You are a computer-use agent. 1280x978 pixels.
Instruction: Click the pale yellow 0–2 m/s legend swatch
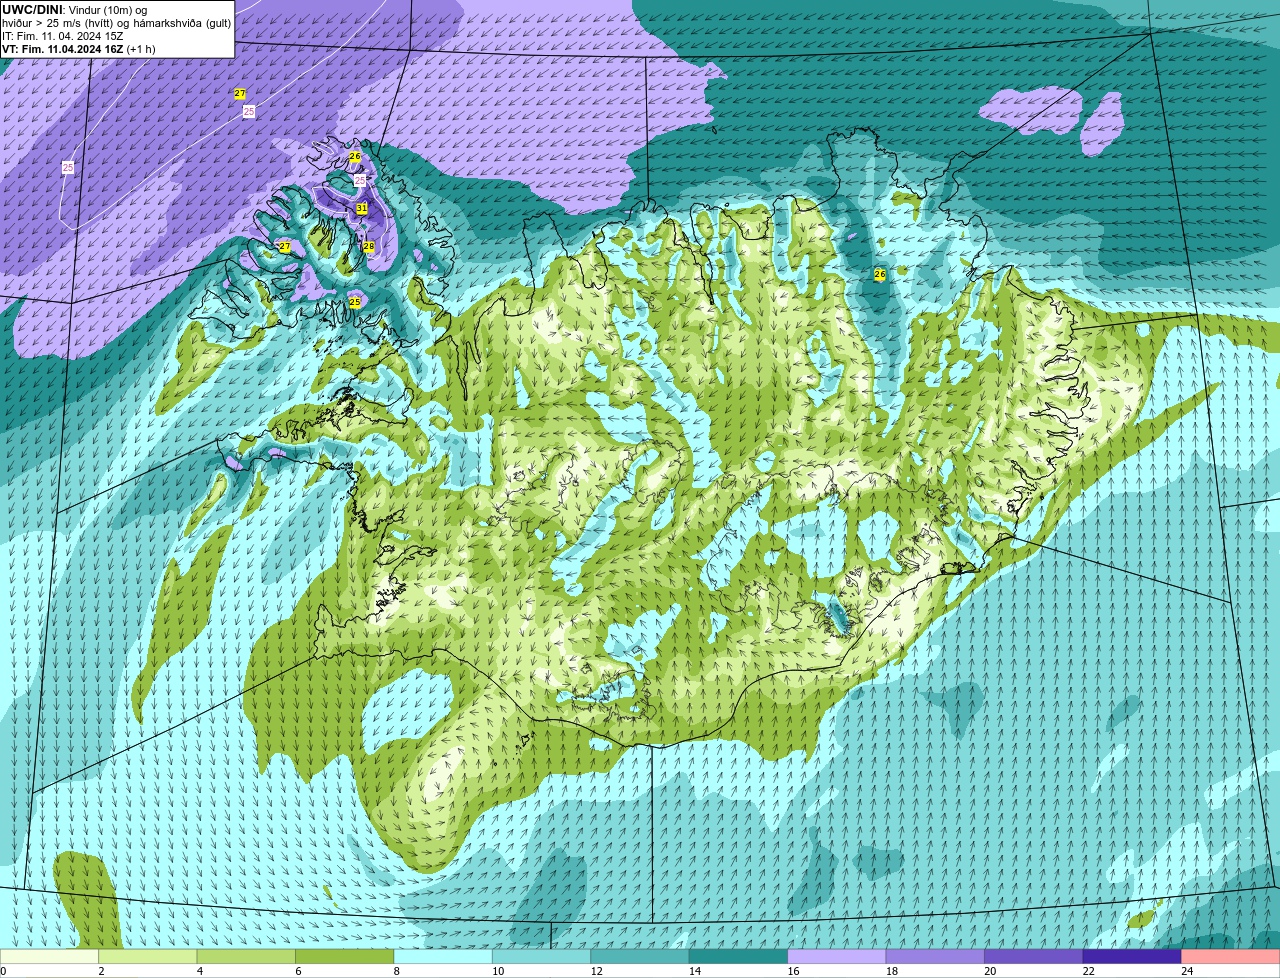(50, 957)
